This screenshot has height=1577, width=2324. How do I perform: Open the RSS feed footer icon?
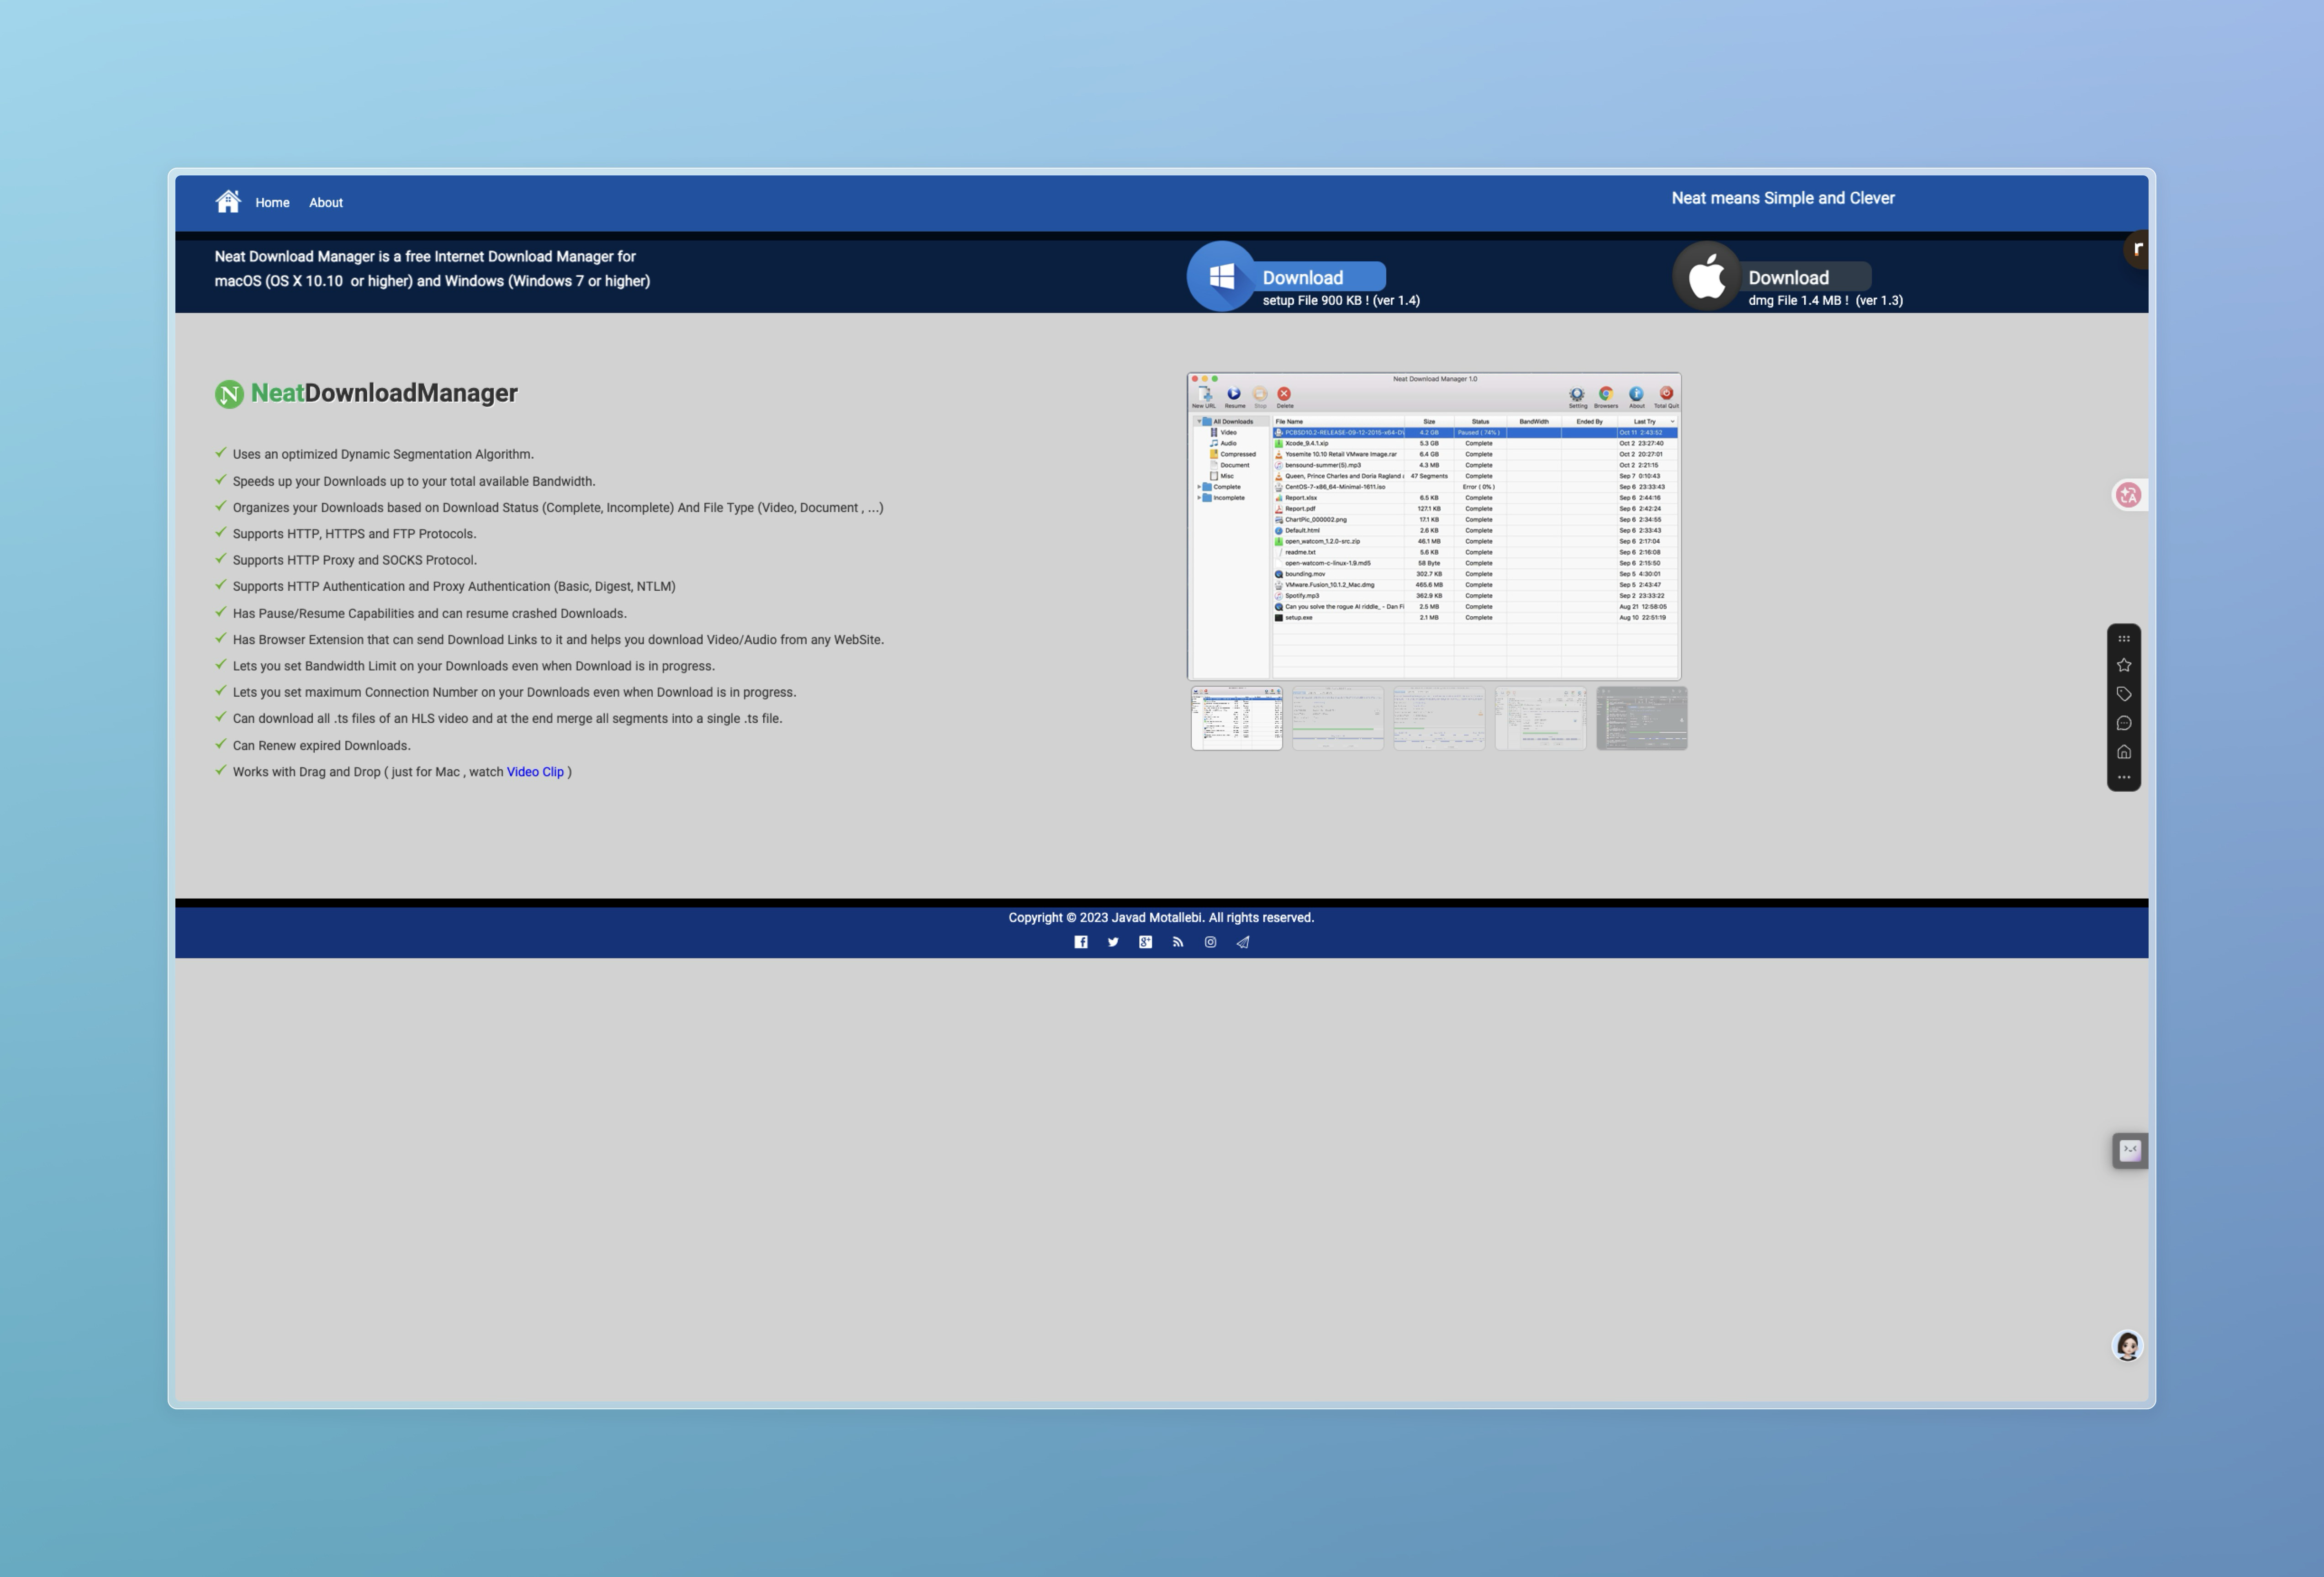[x=1178, y=942]
